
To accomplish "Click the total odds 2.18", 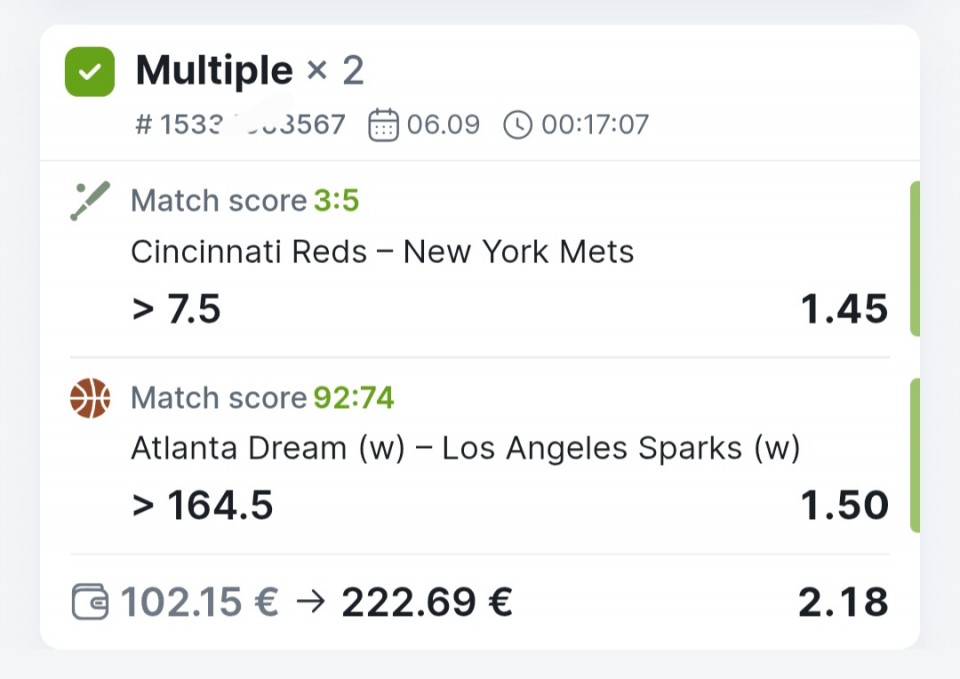I will click(843, 602).
